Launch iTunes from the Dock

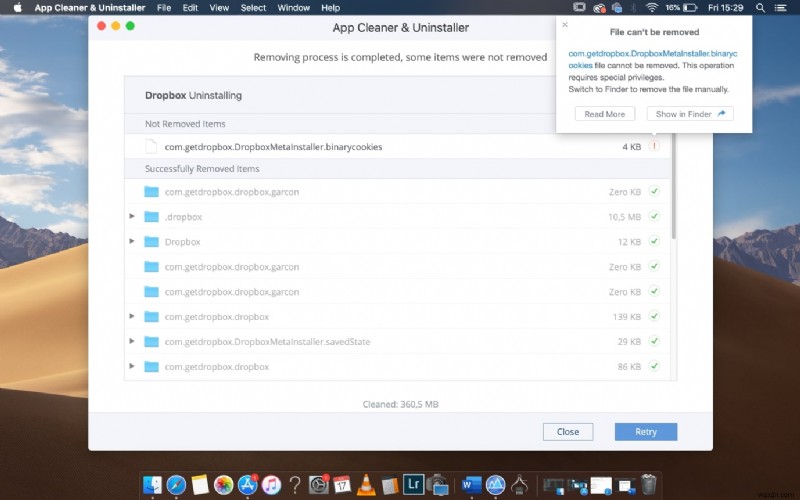[271, 485]
